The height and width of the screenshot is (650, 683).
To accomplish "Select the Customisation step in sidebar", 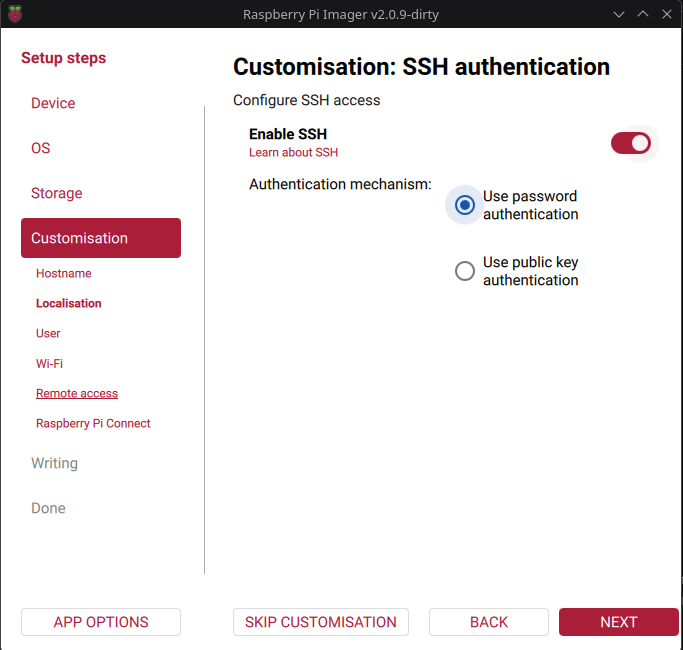I will click(x=101, y=238).
